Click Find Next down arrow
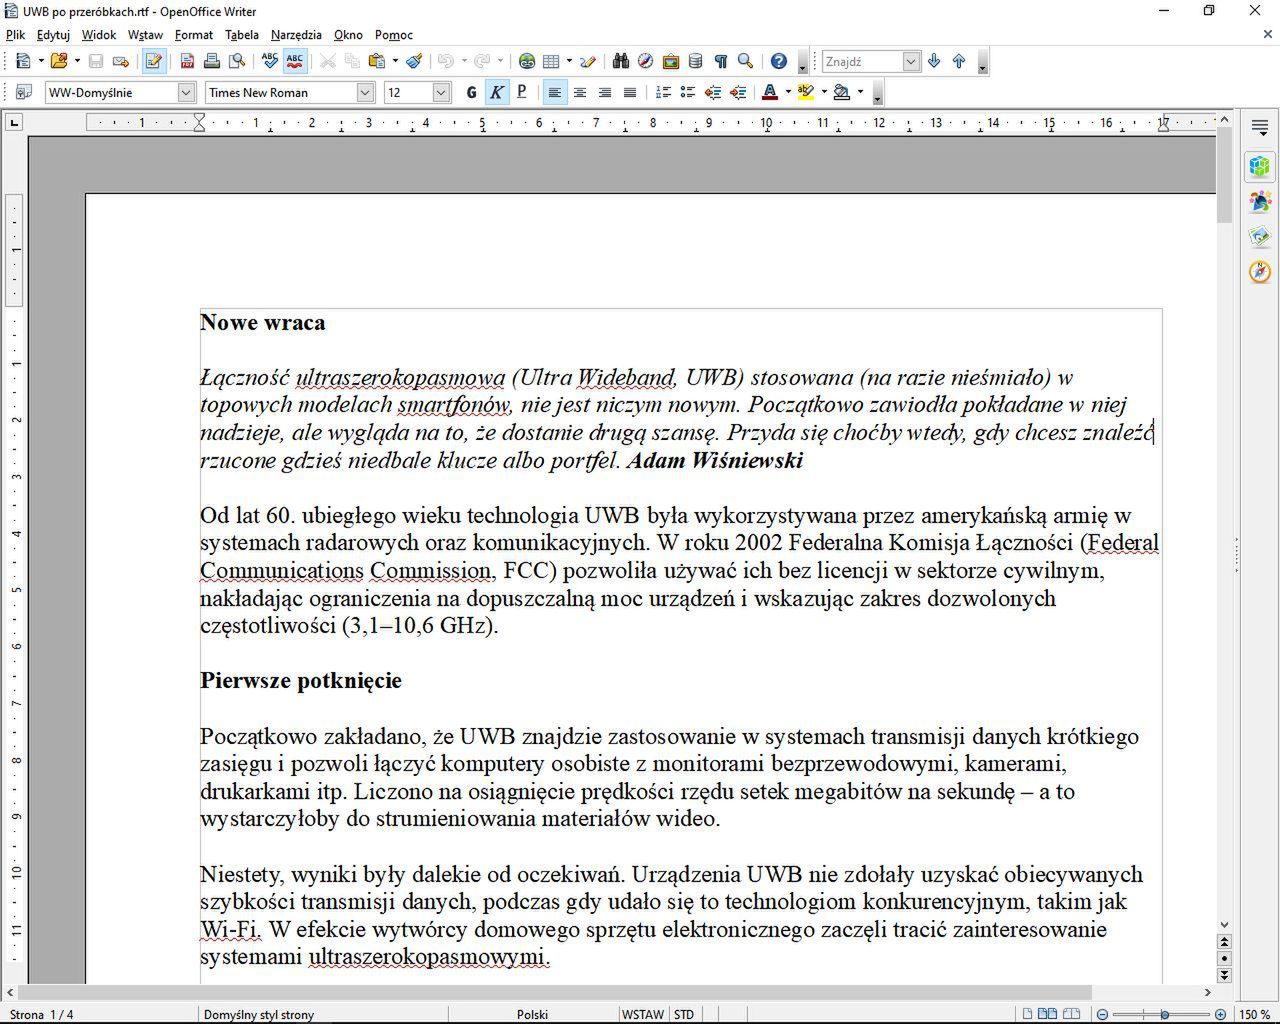Image resolution: width=1280 pixels, height=1024 pixels. click(x=934, y=61)
